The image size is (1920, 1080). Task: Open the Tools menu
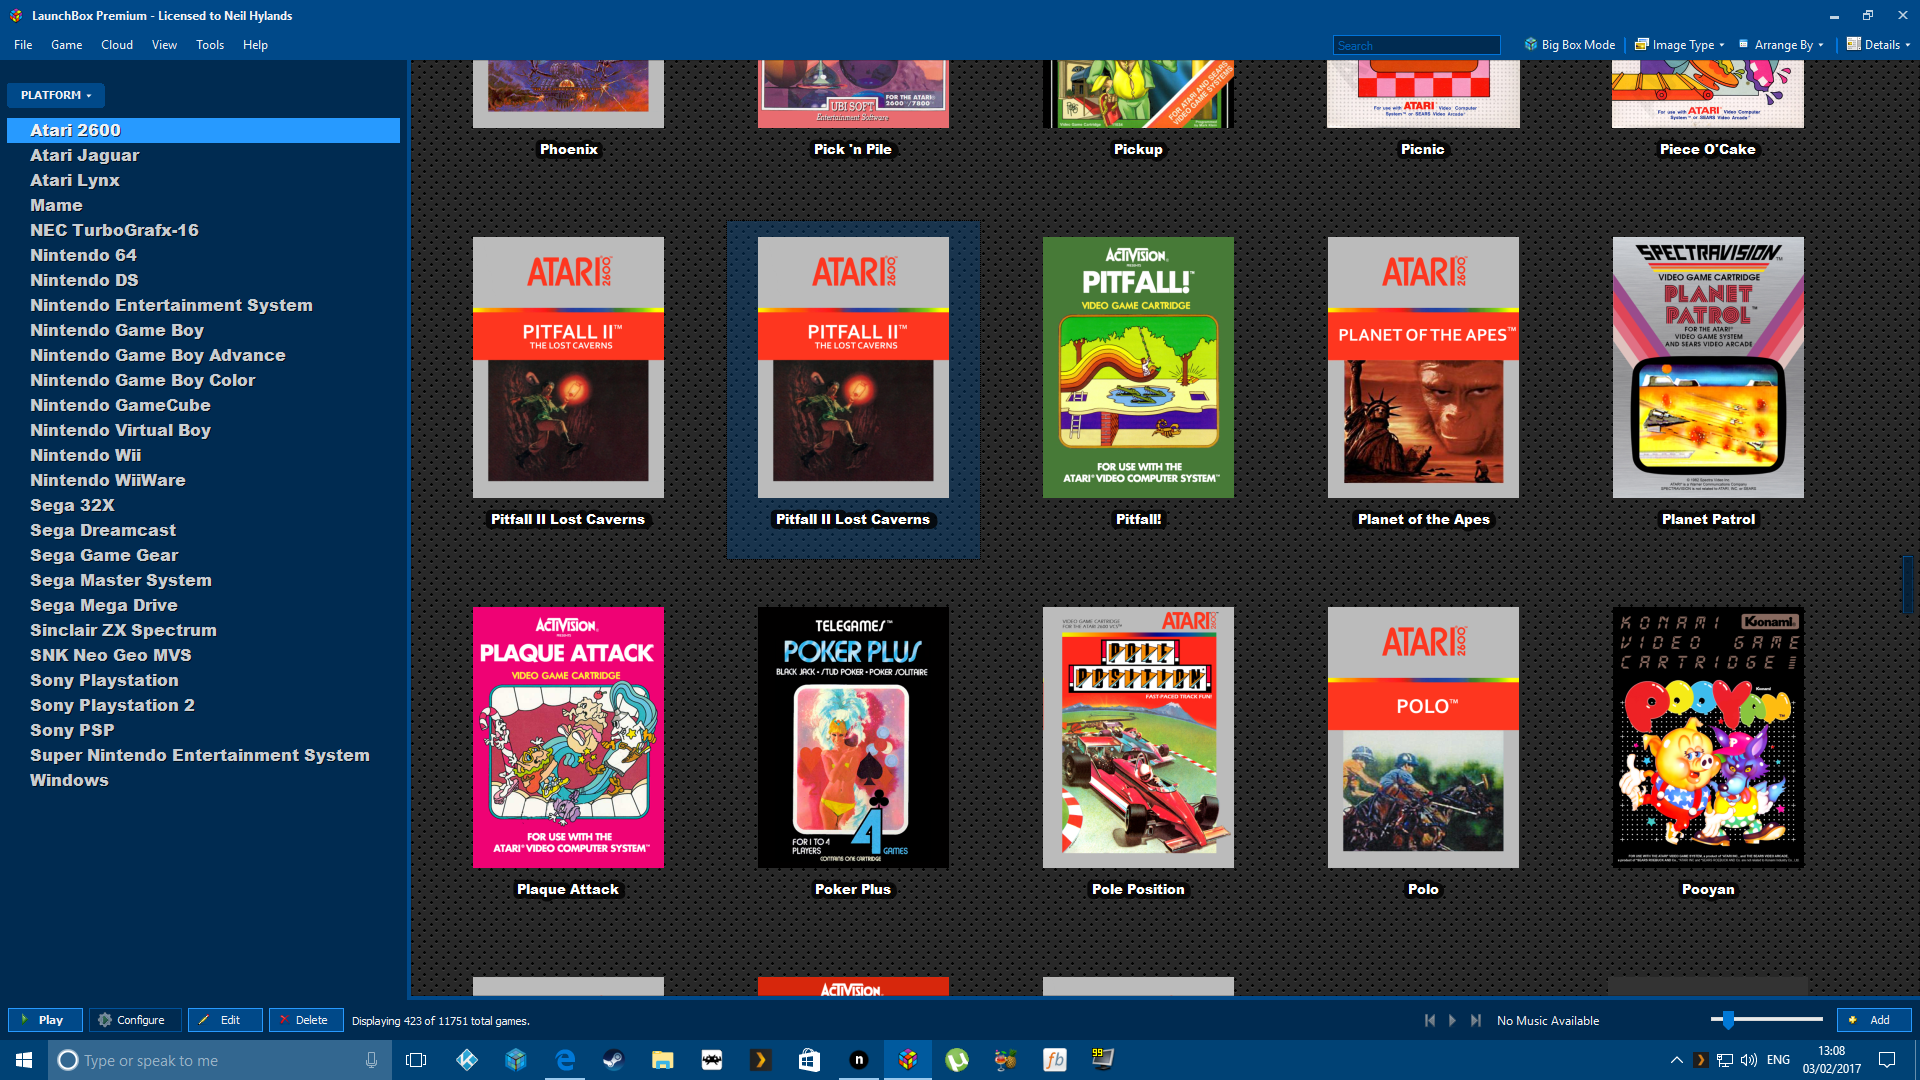point(210,45)
